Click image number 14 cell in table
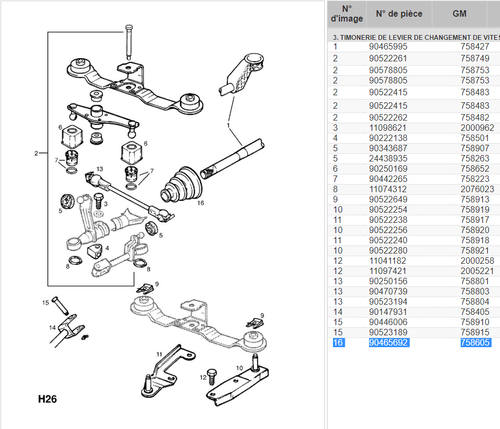 point(338,312)
